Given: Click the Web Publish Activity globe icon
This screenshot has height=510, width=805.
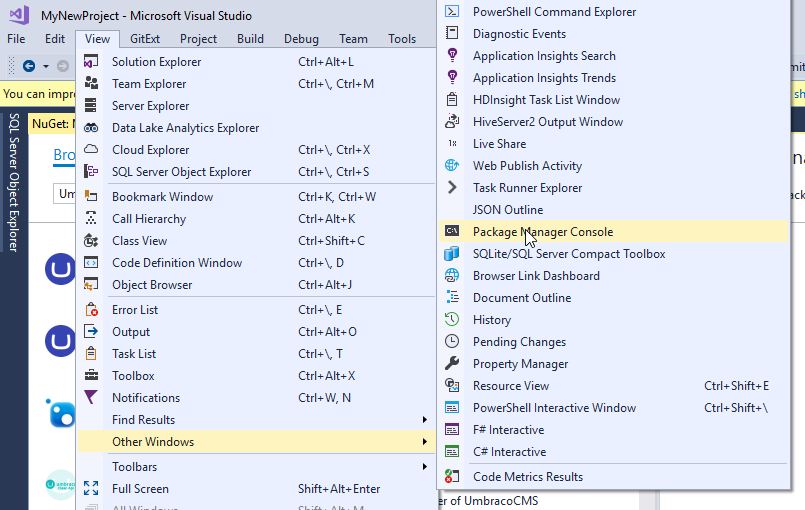Looking at the screenshot, I should coord(452,165).
